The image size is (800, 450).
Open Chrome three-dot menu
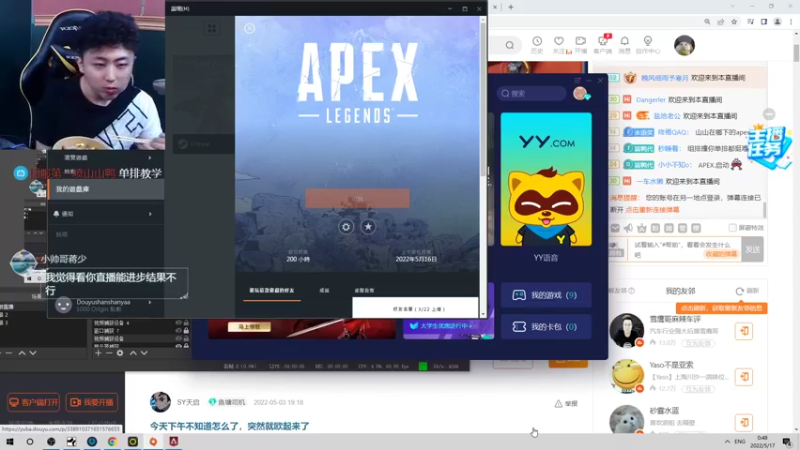(791, 22)
